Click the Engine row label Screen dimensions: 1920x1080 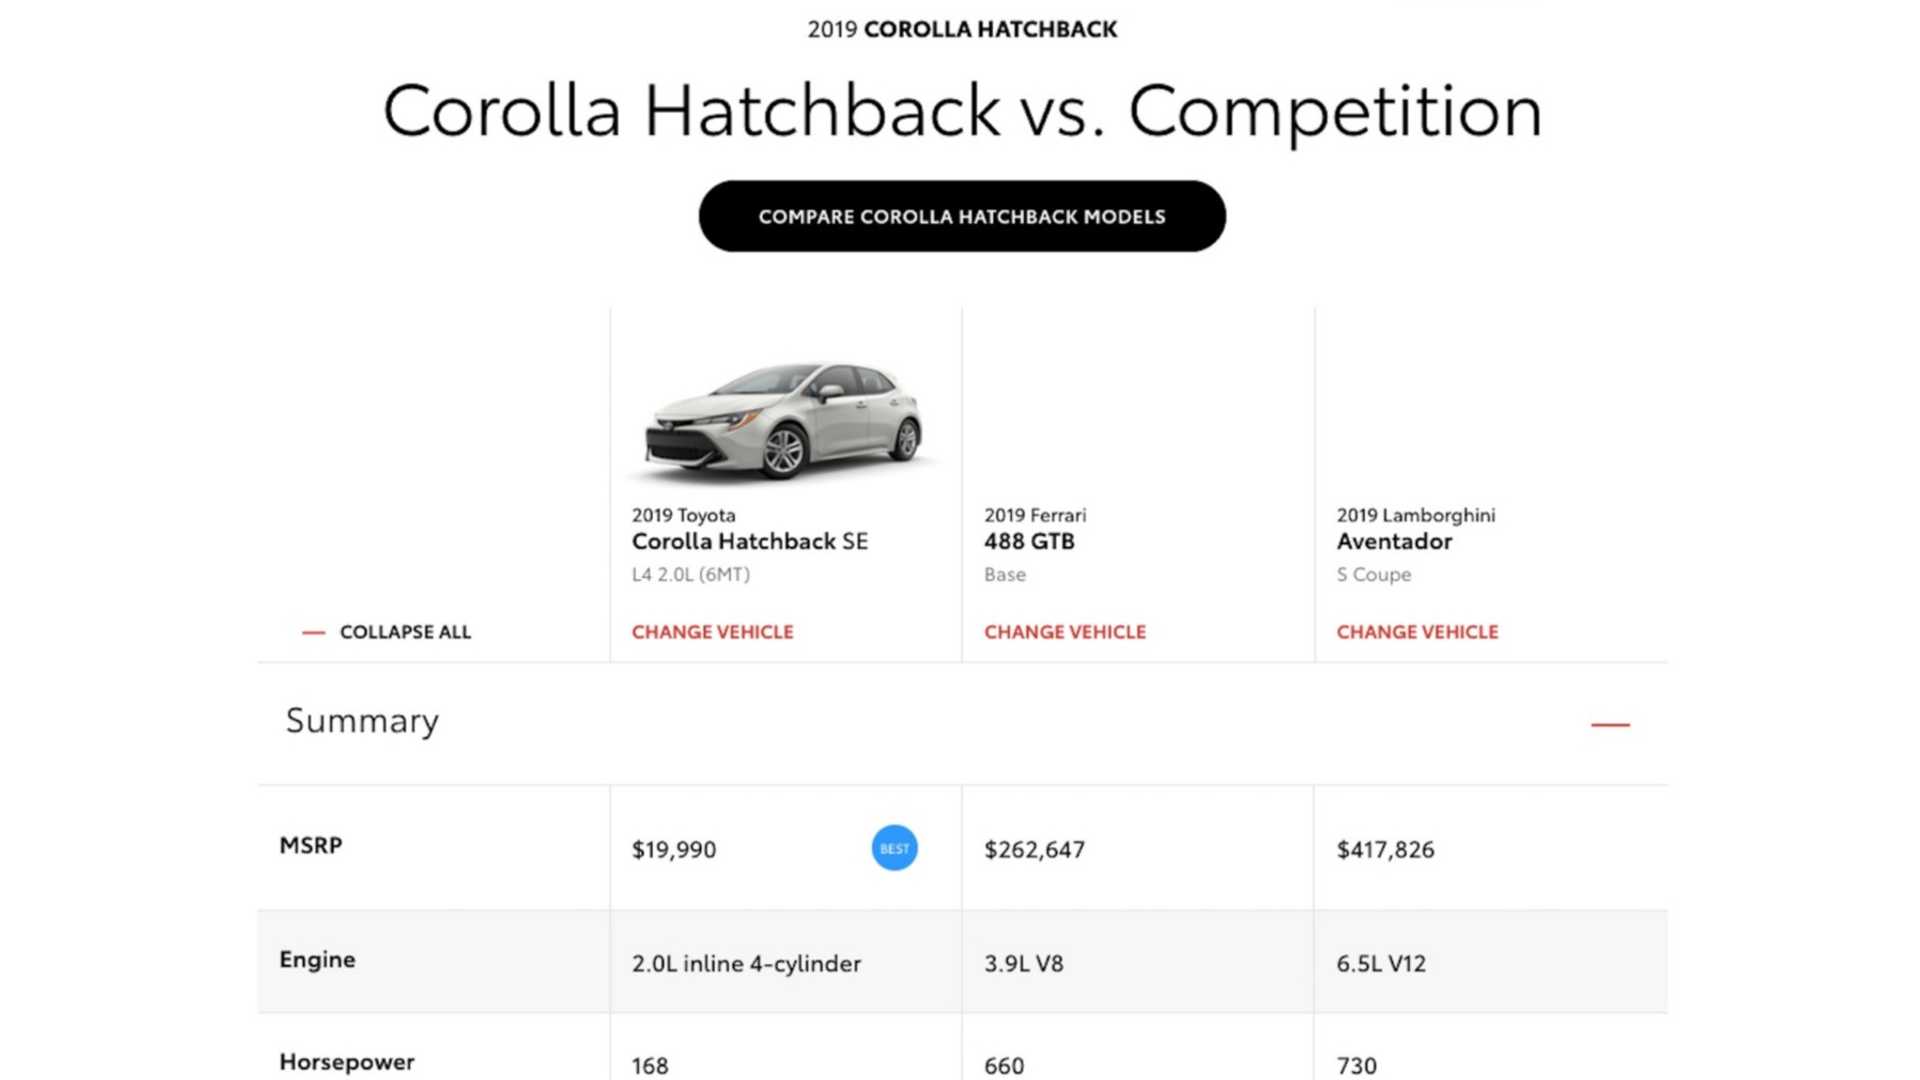point(317,959)
